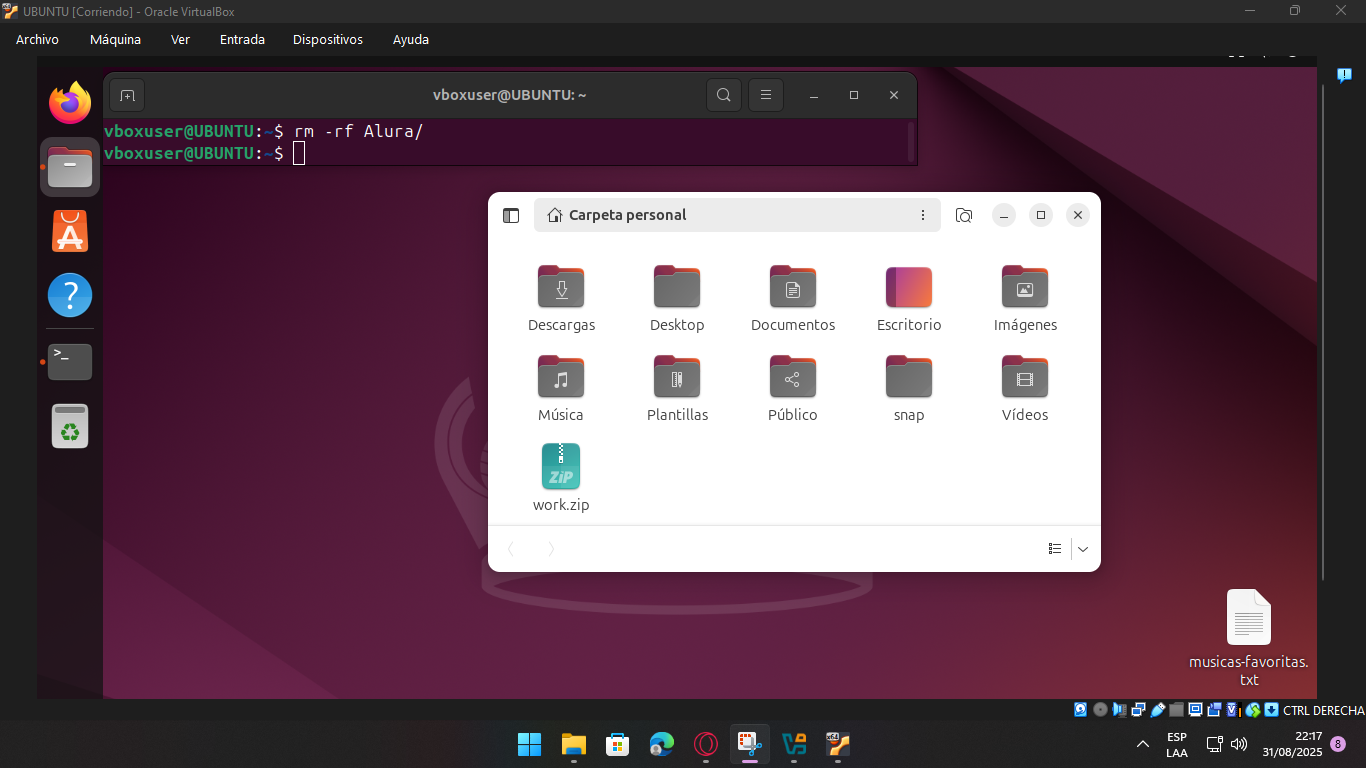The height and width of the screenshot is (768, 1366).
Task: Open the Desktop folder
Action: (x=677, y=299)
